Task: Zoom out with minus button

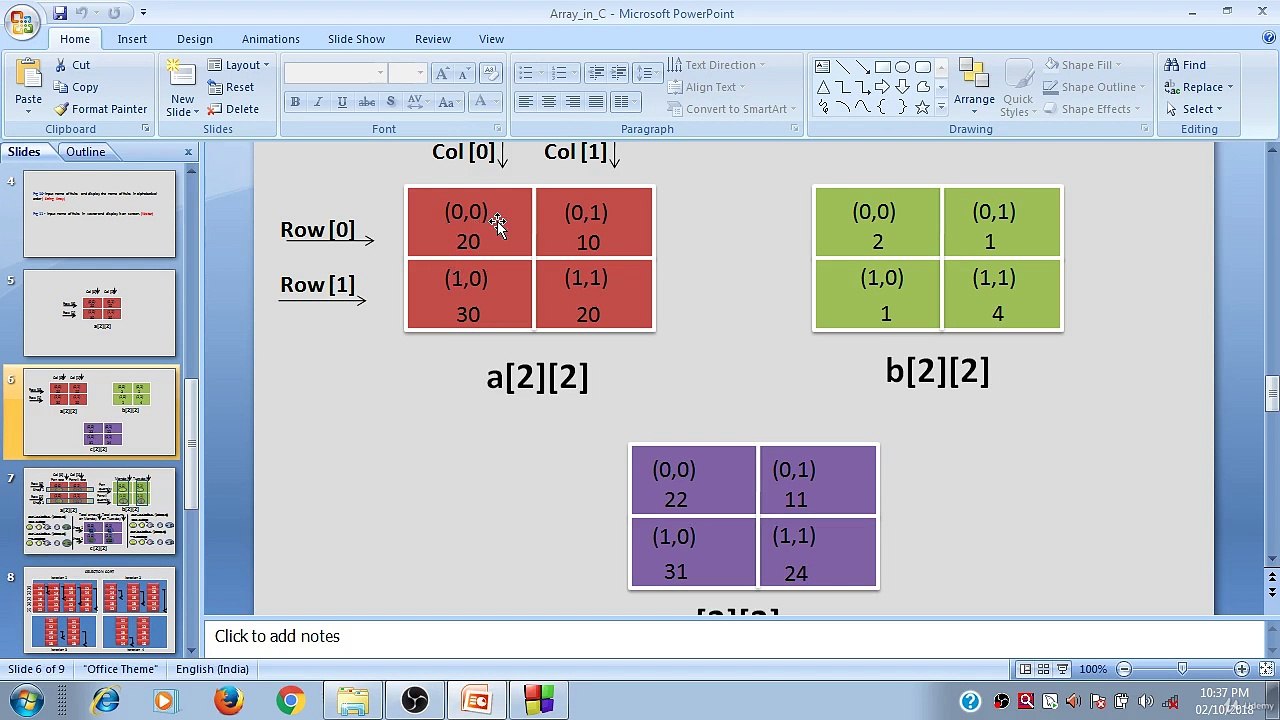Action: coord(1124,669)
